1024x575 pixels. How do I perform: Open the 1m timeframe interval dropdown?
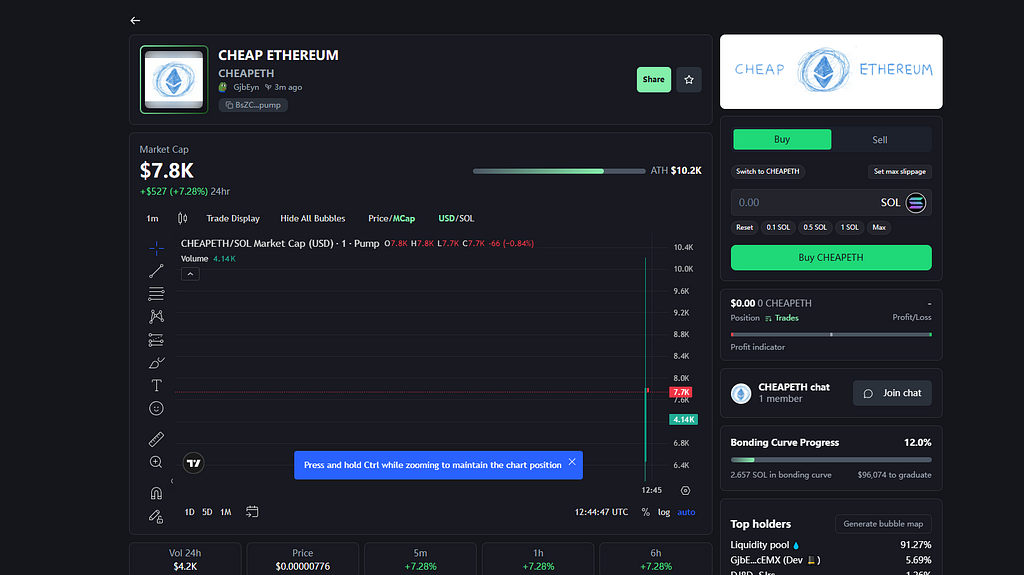tap(152, 218)
